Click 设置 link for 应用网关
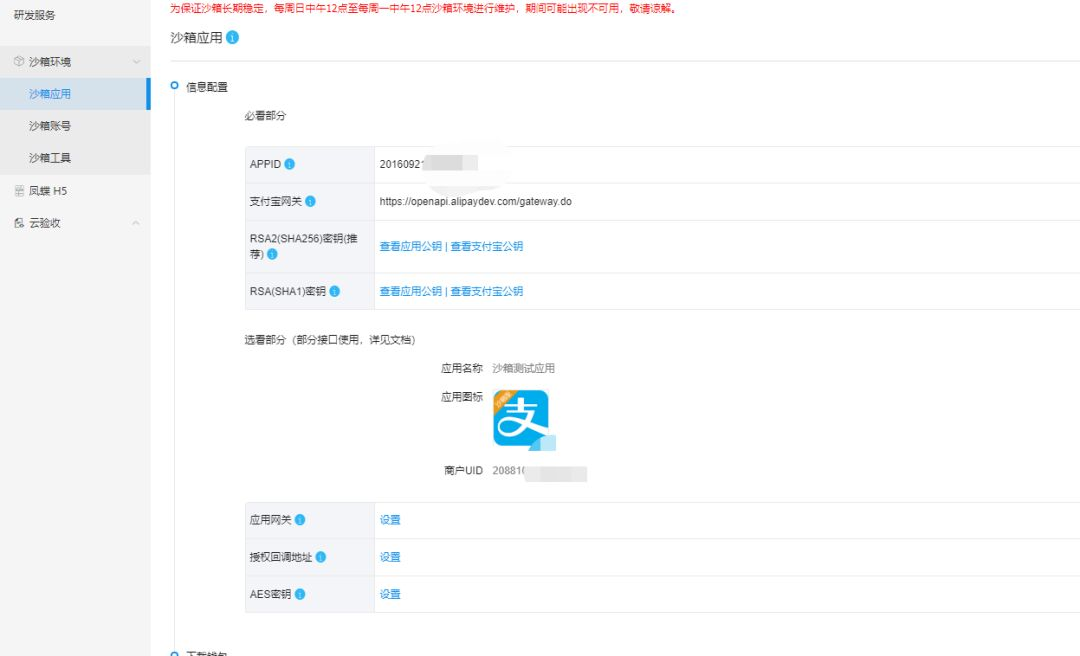The width and height of the screenshot is (1080, 656). (x=390, y=520)
